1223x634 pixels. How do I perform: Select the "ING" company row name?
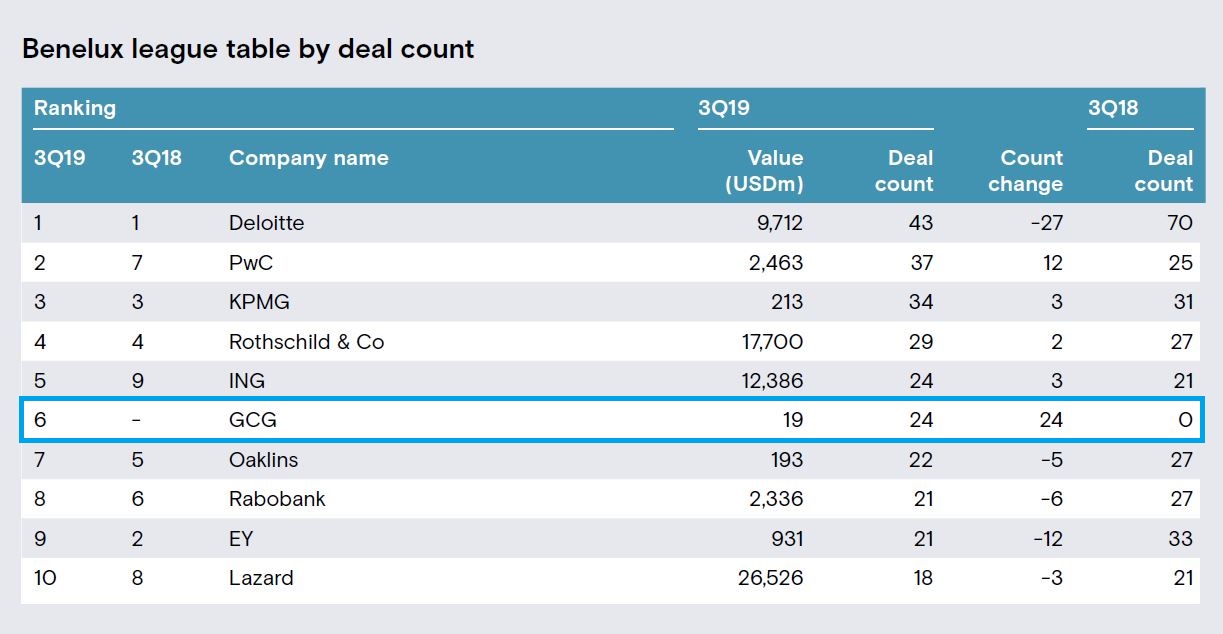pos(247,381)
